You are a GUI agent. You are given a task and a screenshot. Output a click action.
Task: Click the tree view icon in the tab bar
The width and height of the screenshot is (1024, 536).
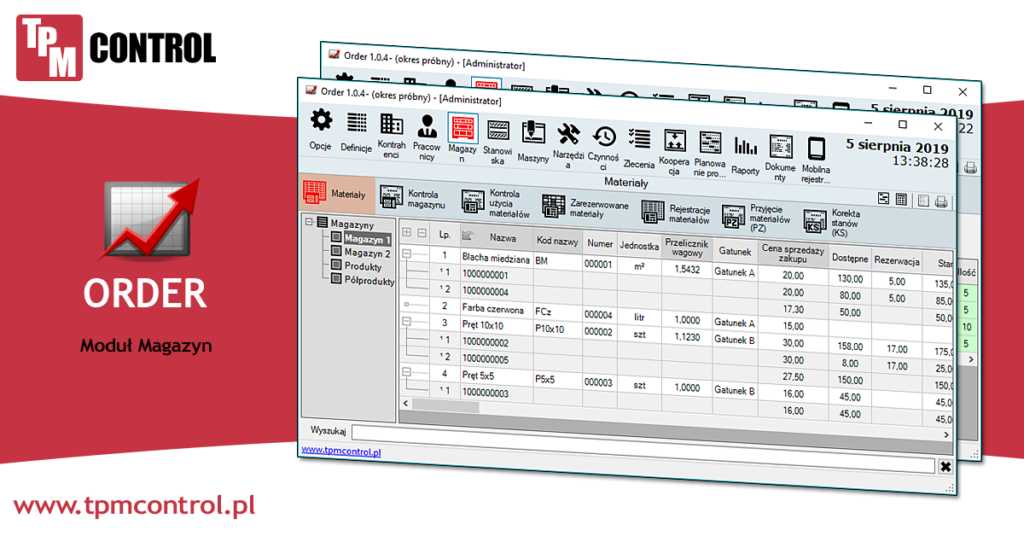[x=884, y=198]
